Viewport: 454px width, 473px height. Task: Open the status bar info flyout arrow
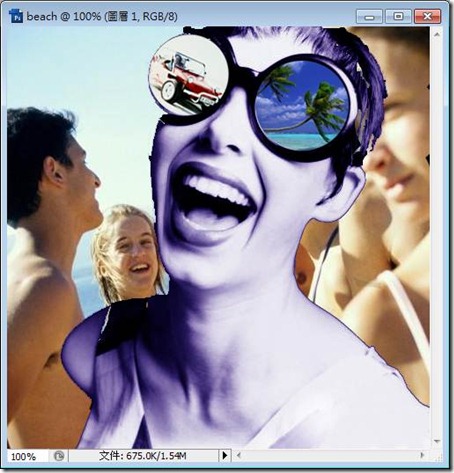tap(225, 455)
